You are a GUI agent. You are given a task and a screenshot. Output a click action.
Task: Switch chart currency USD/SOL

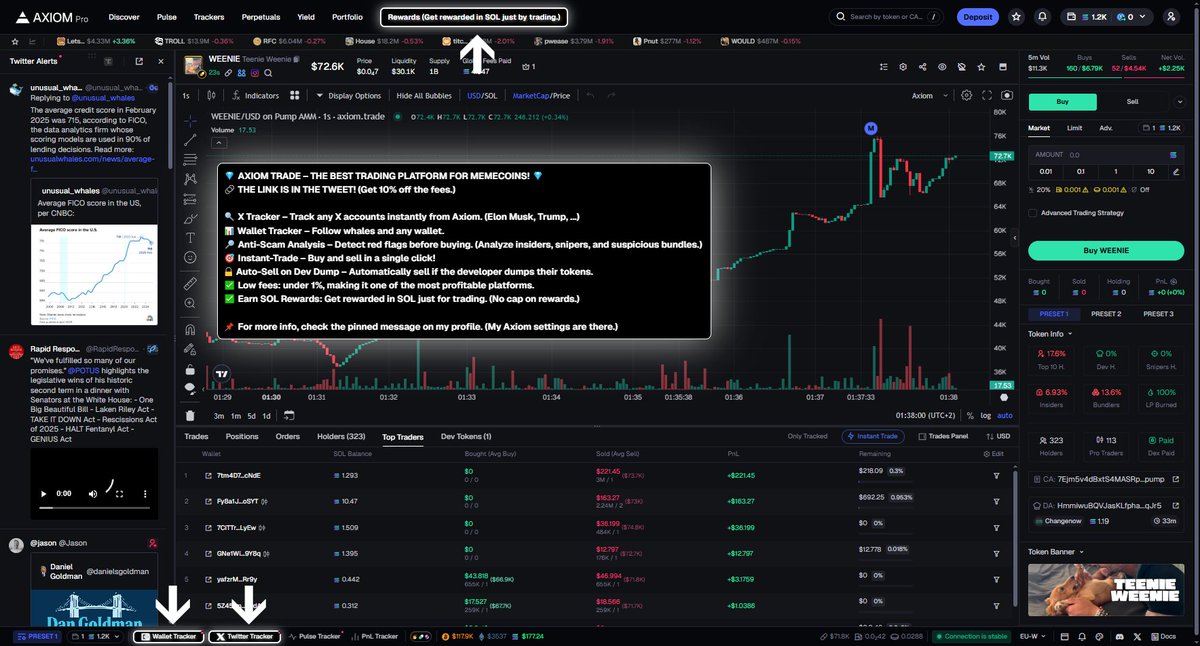[482, 96]
